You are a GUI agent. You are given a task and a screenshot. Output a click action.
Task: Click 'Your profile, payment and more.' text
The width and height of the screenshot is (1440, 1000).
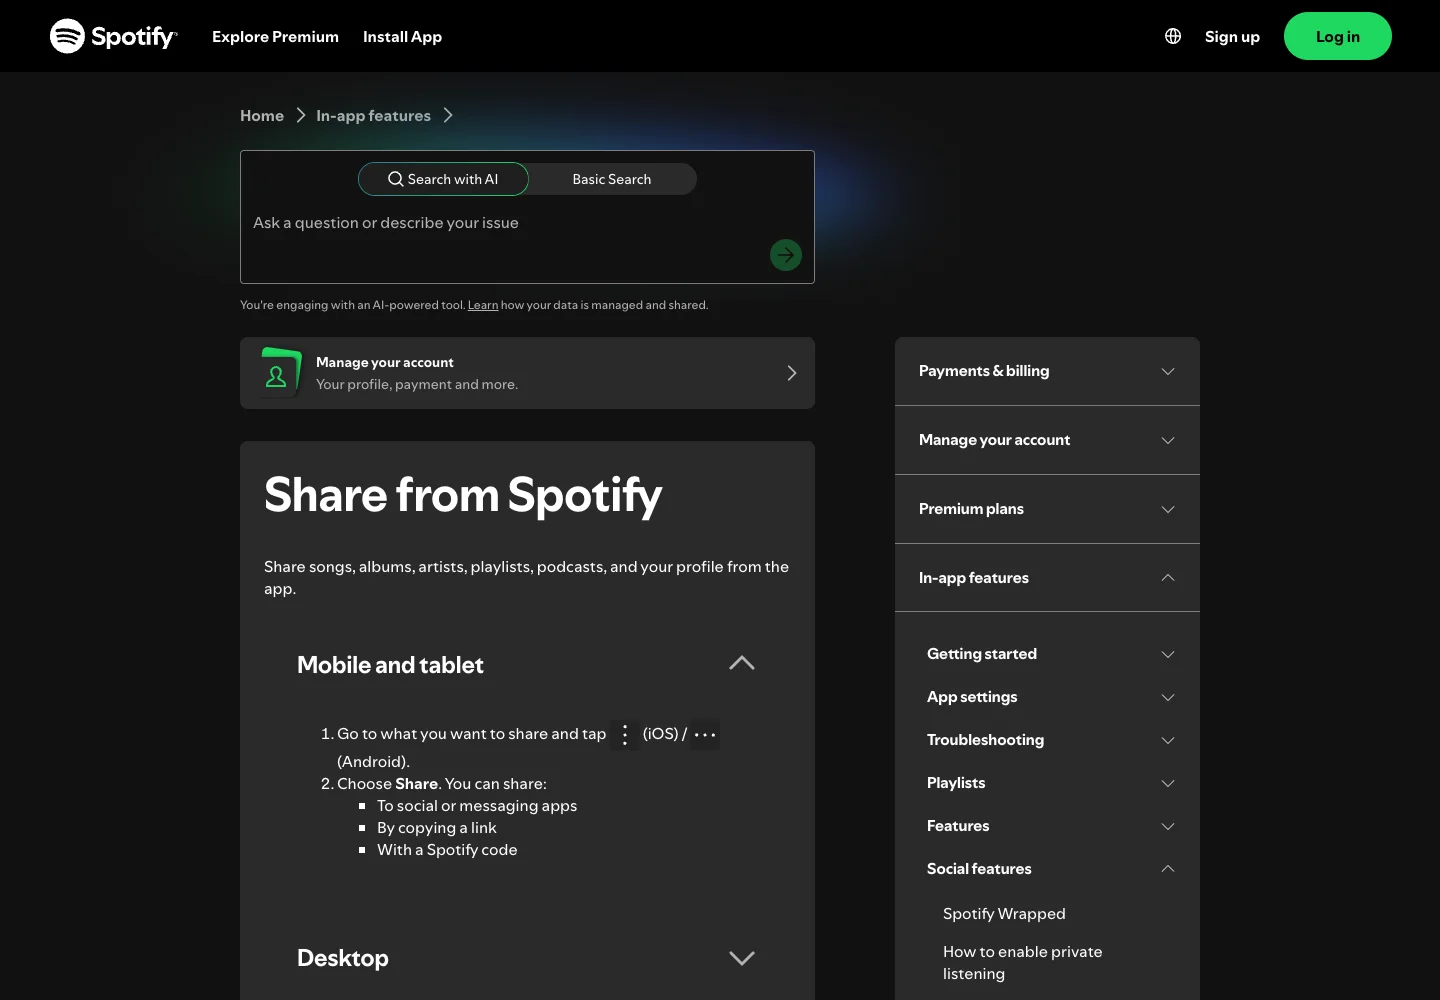click(x=417, y=385)
